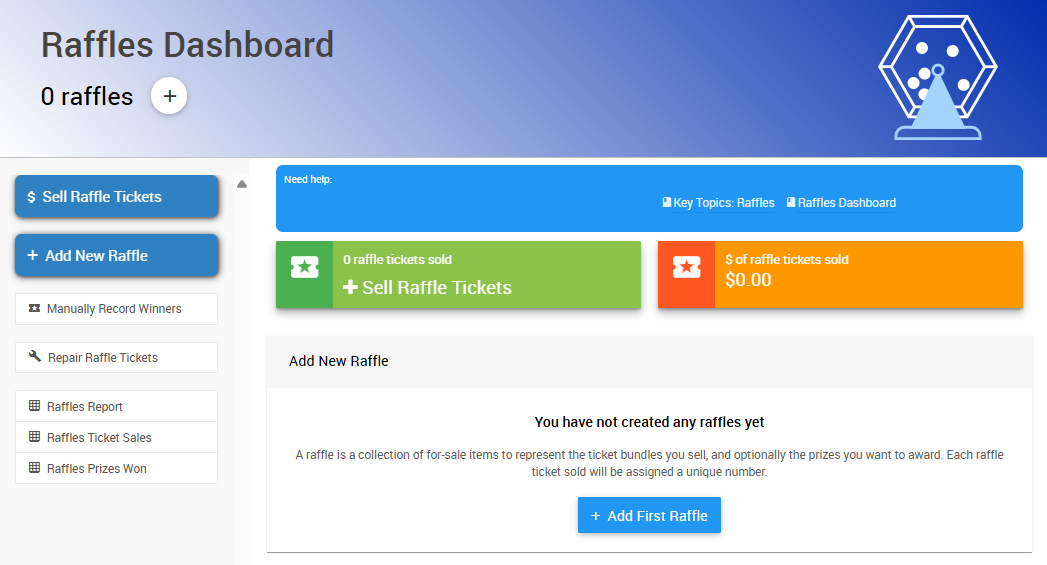Screen dimensions: 1047x565
Task: Click the table icon beside Raffles Prizes Won
Action: click(x=35, y=468)
